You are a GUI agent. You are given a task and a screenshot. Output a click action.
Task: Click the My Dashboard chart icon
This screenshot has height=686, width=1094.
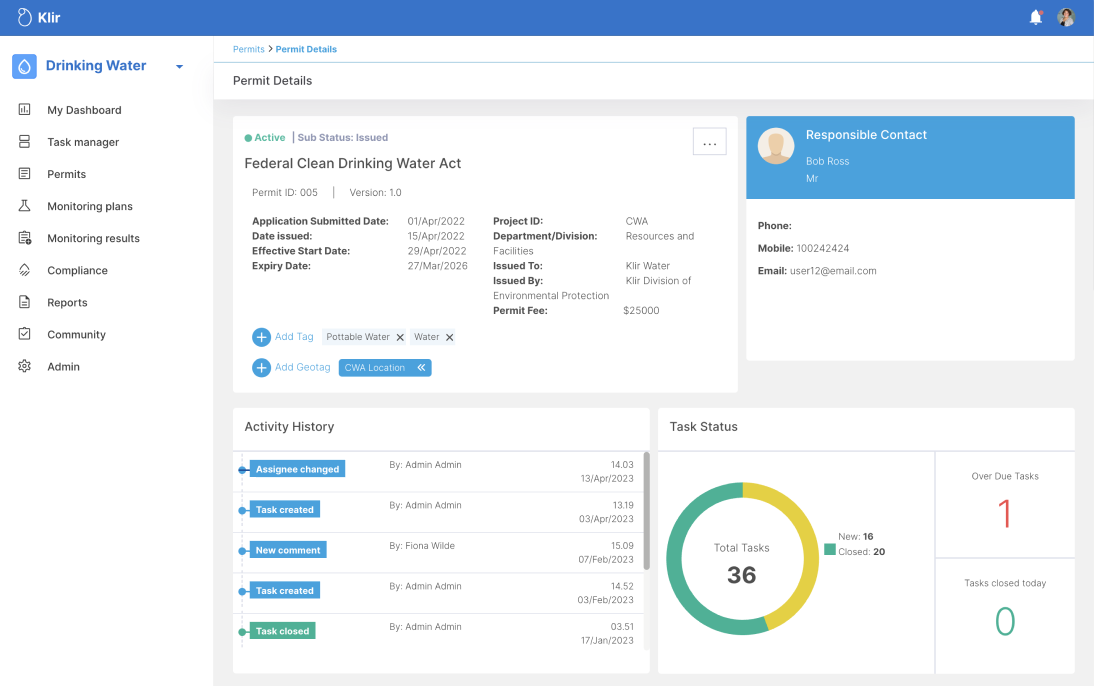point(25,110)
